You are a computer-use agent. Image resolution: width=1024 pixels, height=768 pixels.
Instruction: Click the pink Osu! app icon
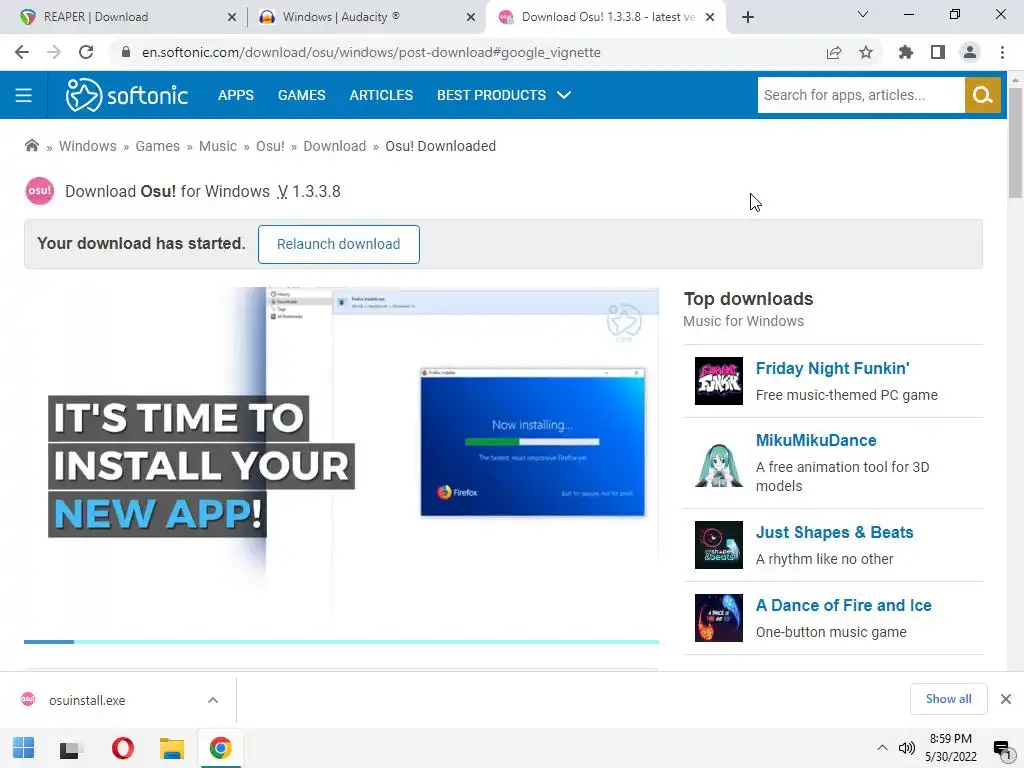[40, 191]
